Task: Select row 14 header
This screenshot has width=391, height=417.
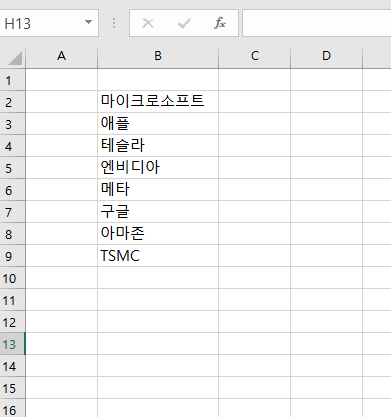Action: click(12, 366)
